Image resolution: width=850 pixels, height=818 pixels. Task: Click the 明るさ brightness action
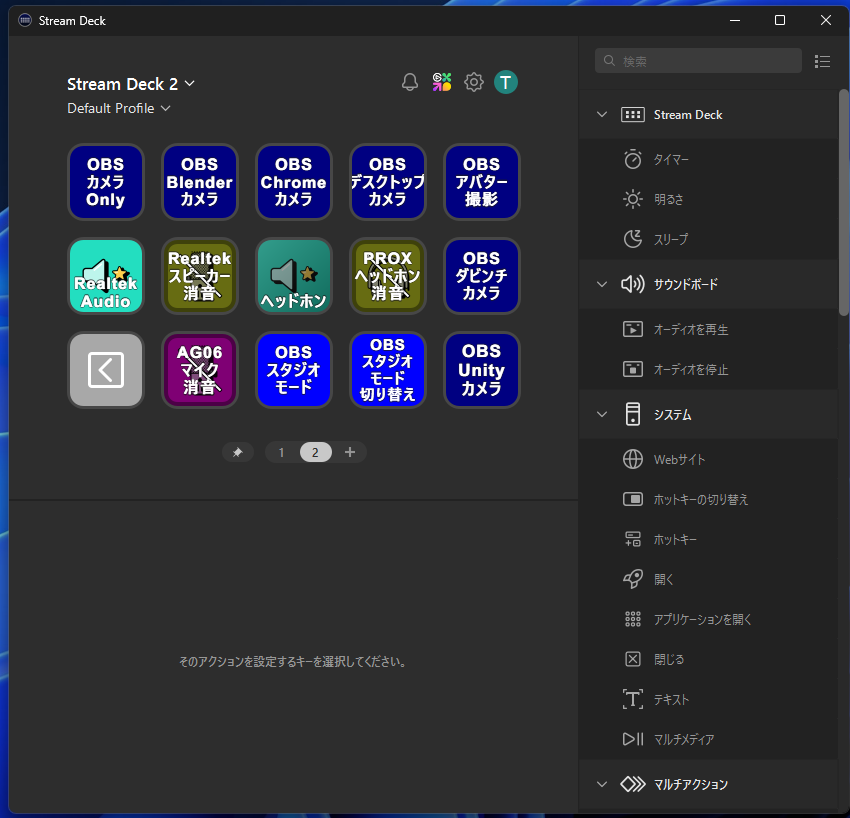709,199
